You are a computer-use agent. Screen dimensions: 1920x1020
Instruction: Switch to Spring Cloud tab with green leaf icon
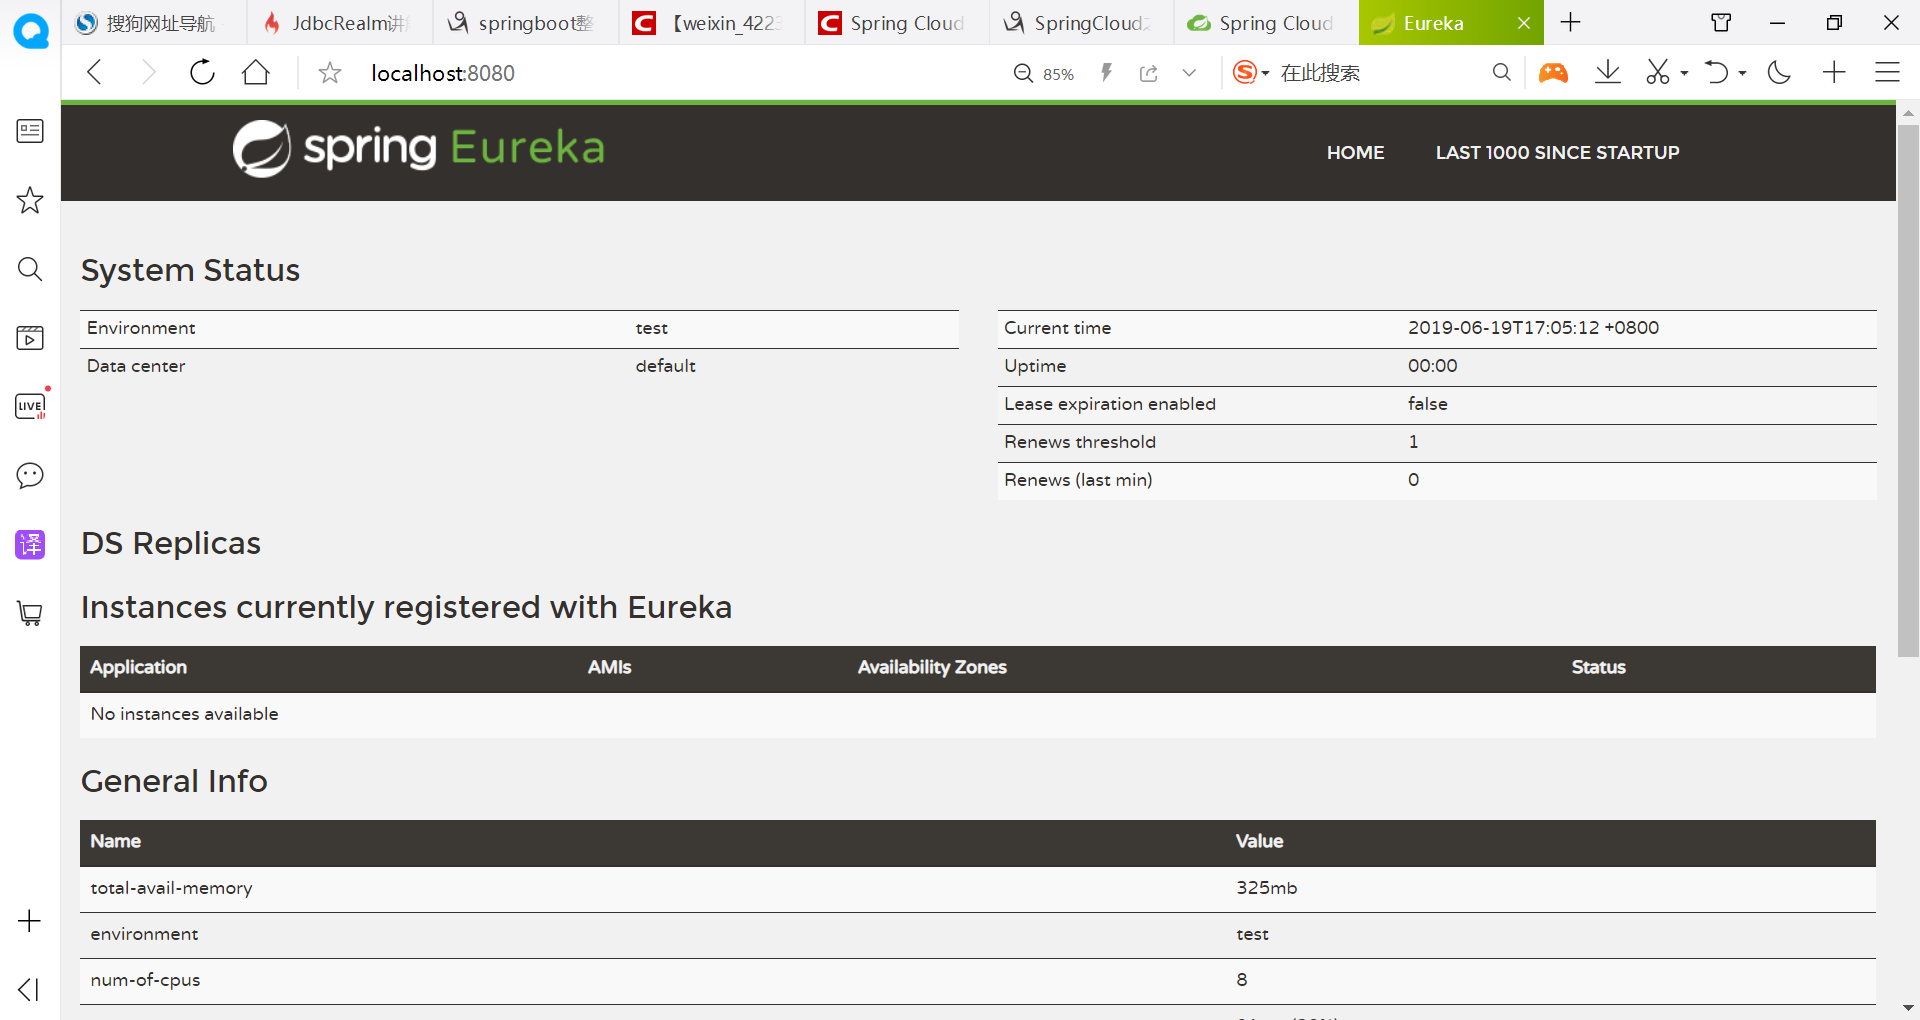click(1266, 23)
